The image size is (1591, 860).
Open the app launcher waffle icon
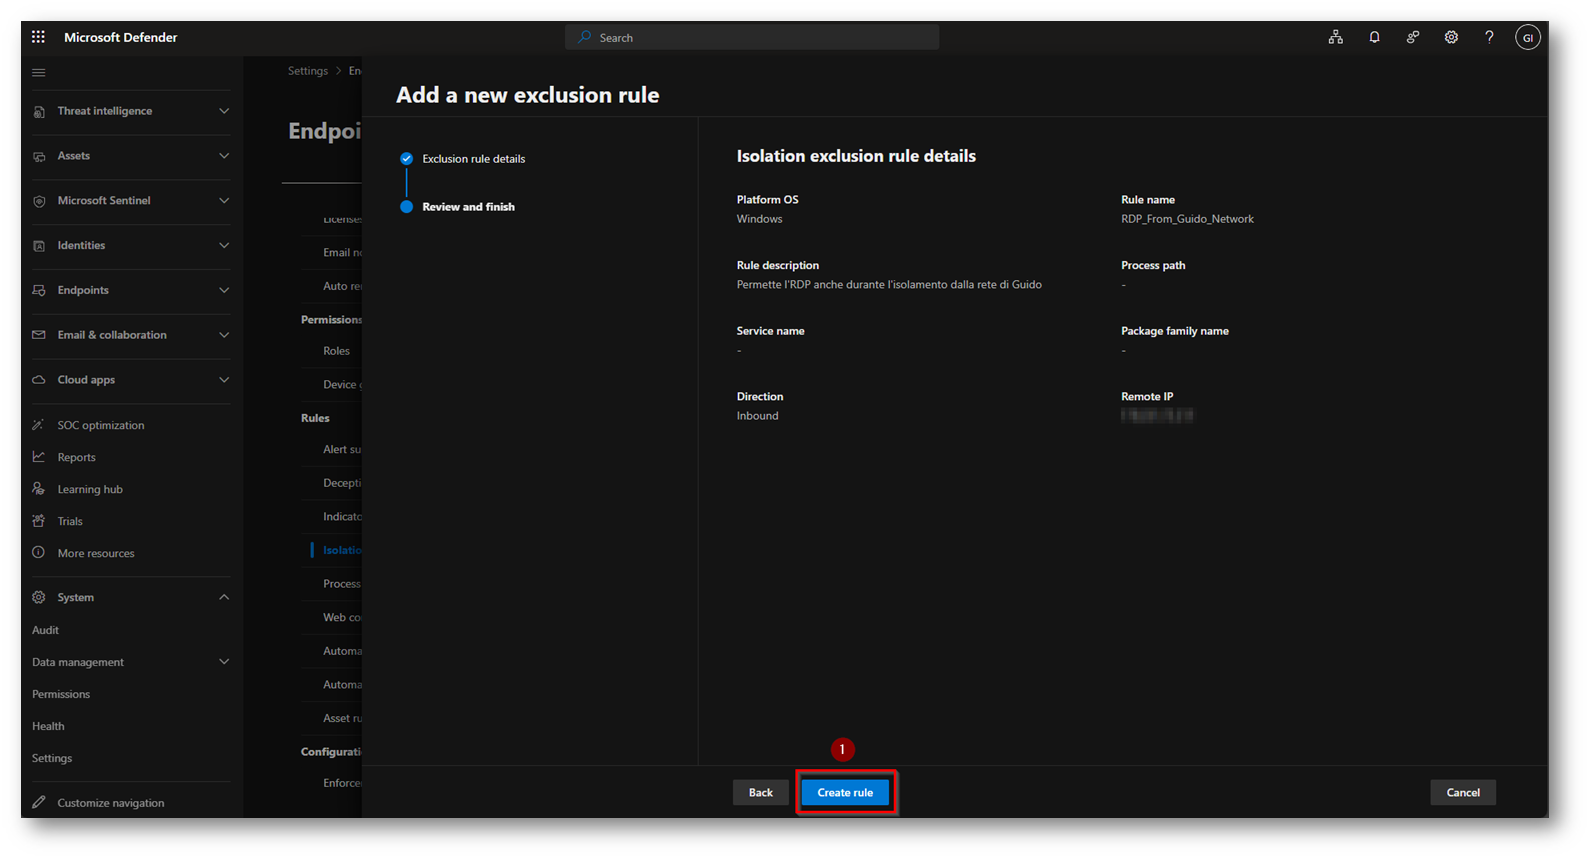pos(38,37)
